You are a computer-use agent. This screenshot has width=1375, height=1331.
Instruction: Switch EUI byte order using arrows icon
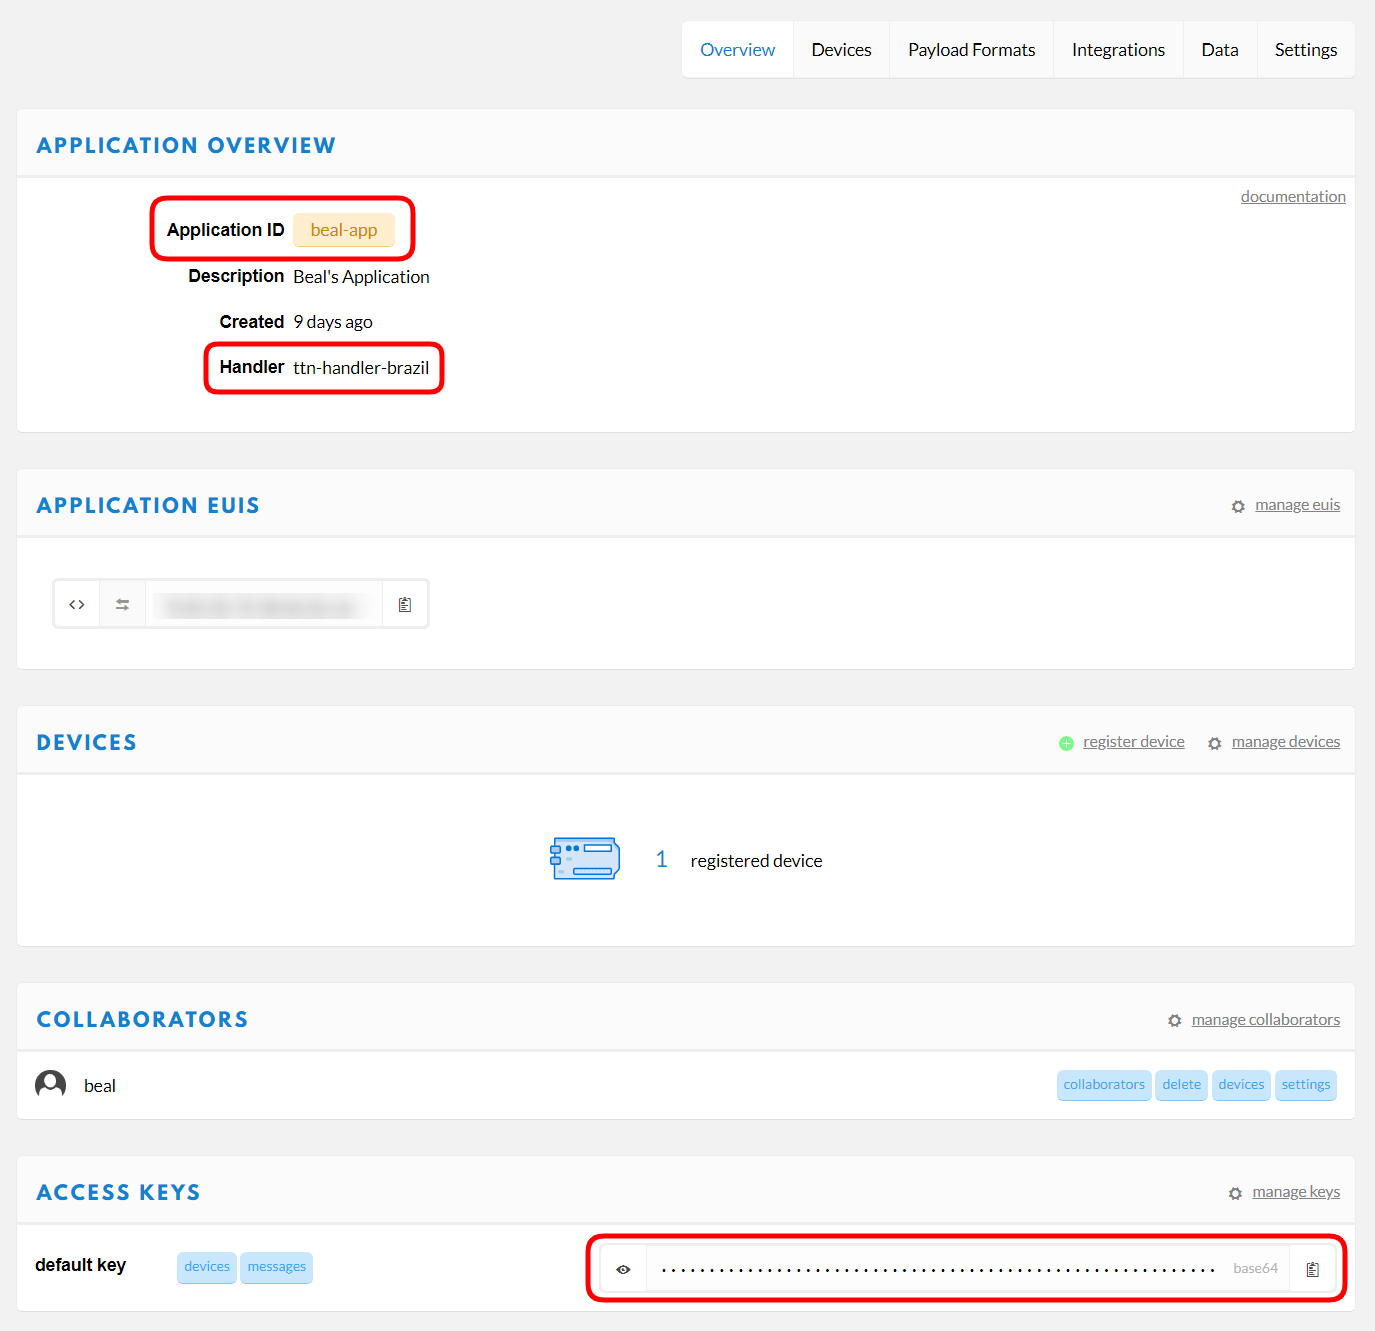click(x=122, y=605)
